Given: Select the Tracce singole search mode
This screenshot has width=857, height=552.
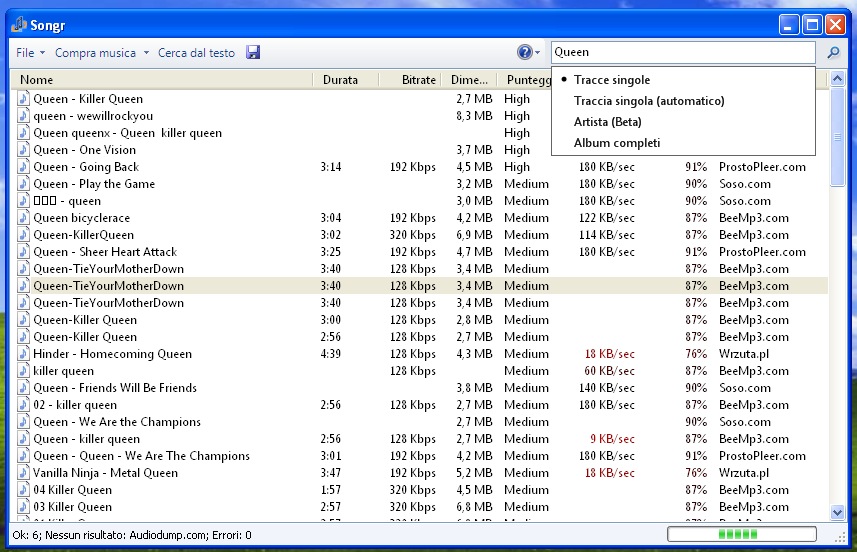Looking at the screenshot, I should point(611,80).
